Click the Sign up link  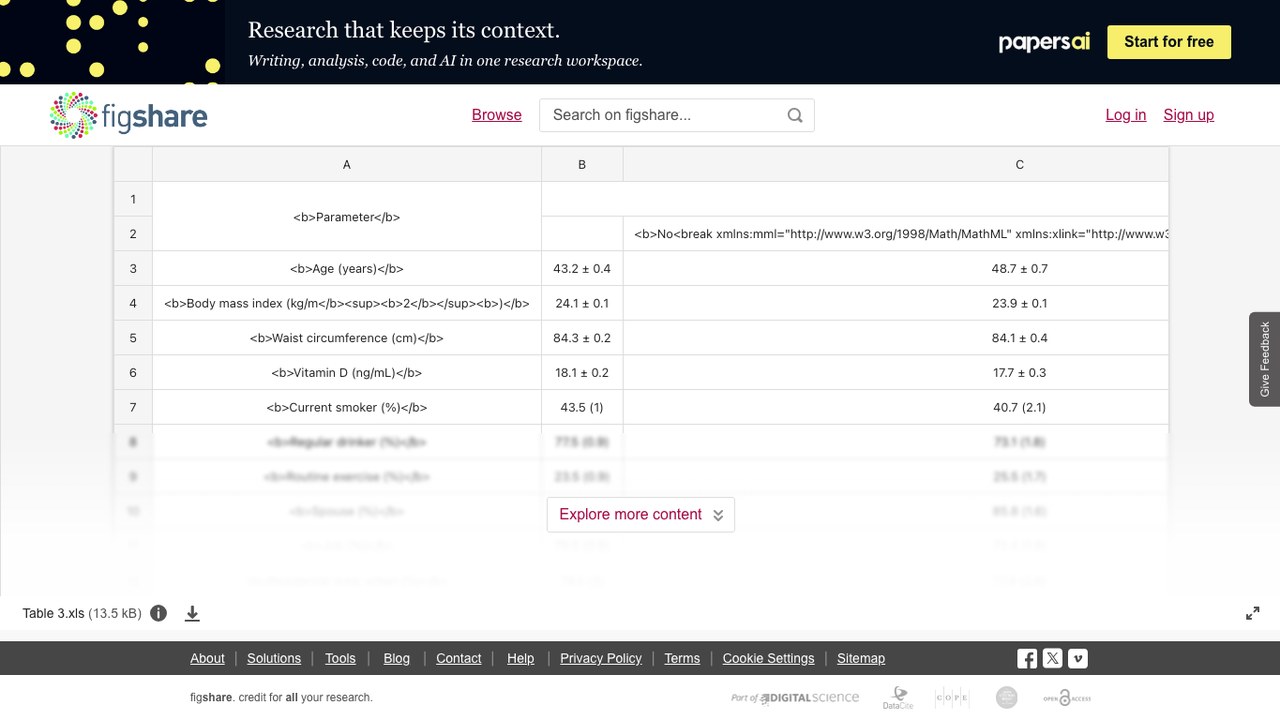[1189, 115]
